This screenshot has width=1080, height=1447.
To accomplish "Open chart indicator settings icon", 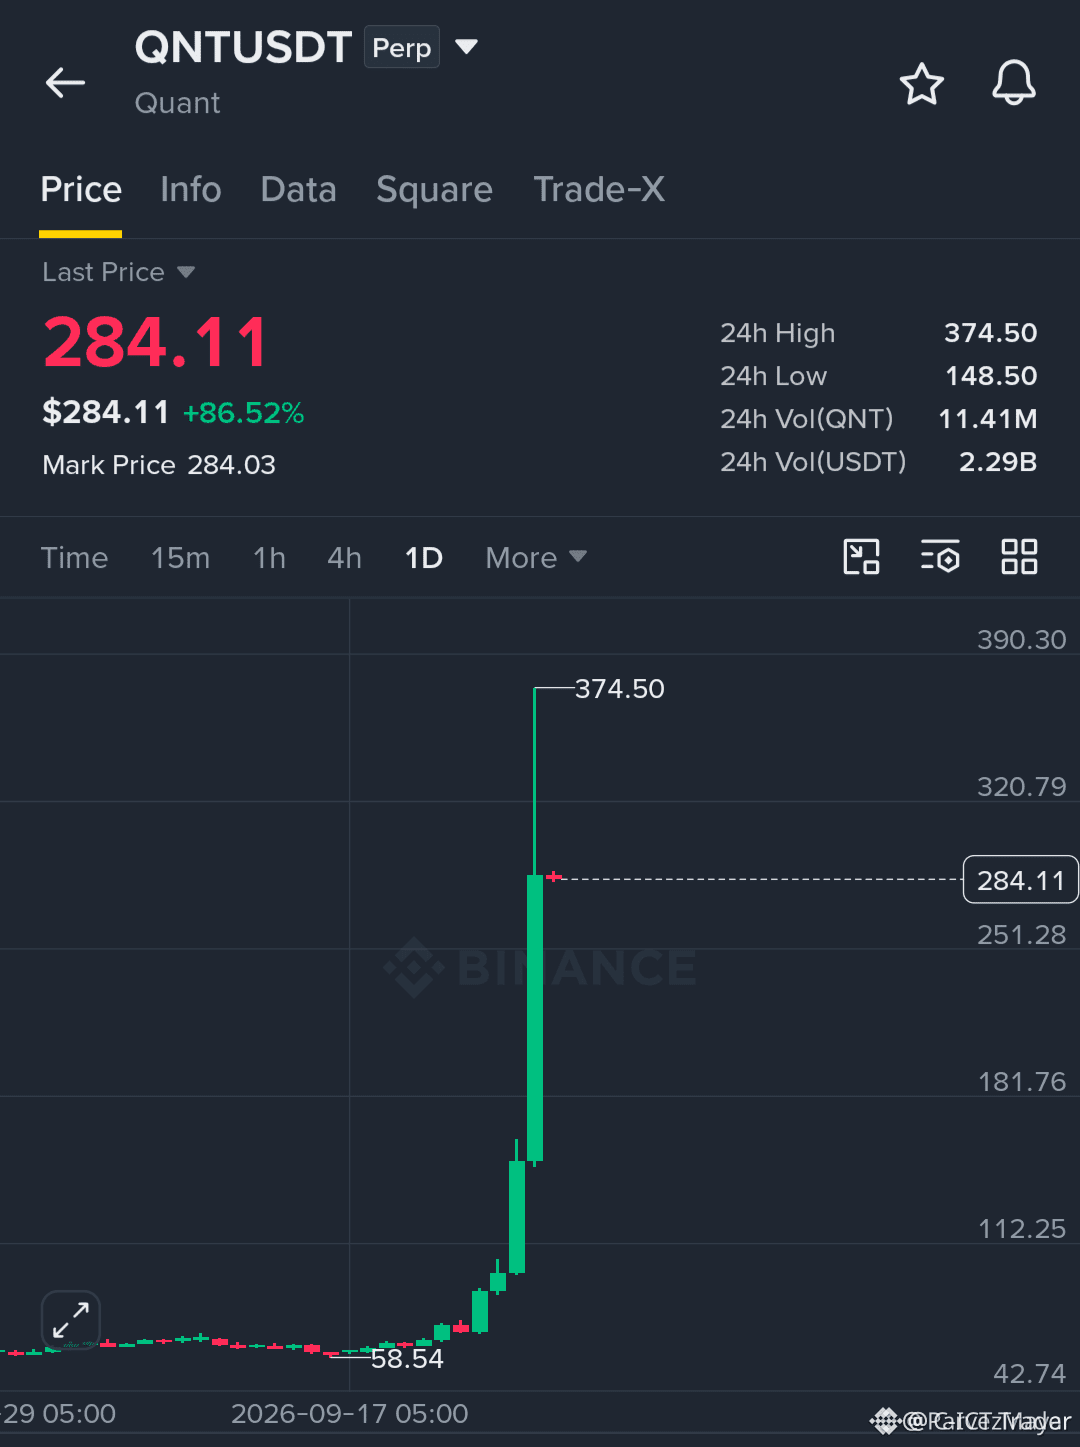I will click(940, 557).
